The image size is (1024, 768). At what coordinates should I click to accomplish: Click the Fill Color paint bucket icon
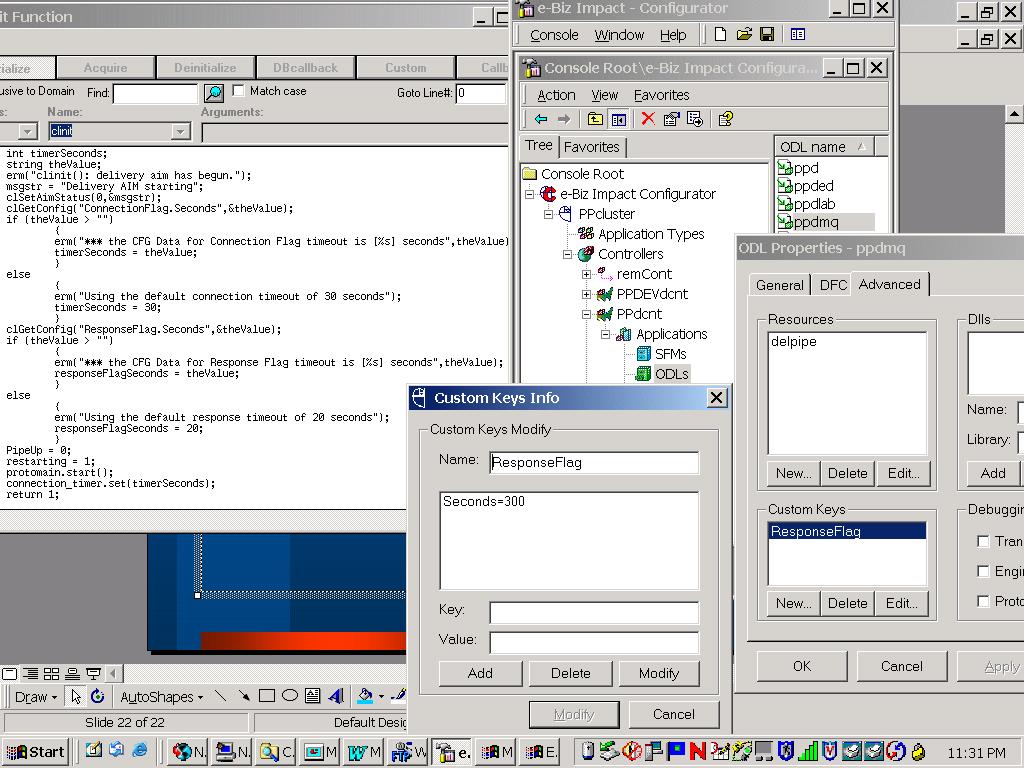365,696
